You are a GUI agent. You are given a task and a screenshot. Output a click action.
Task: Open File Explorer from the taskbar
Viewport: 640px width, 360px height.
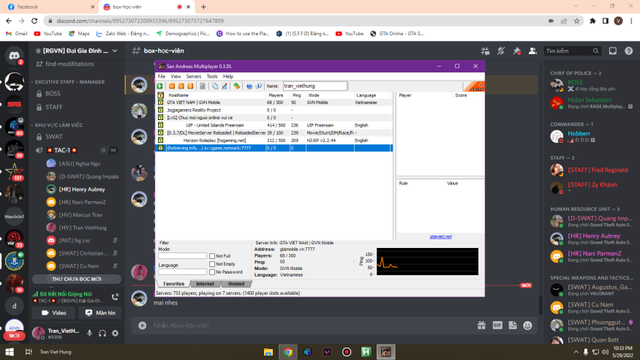pyautogui.click(x=268, y=352)
